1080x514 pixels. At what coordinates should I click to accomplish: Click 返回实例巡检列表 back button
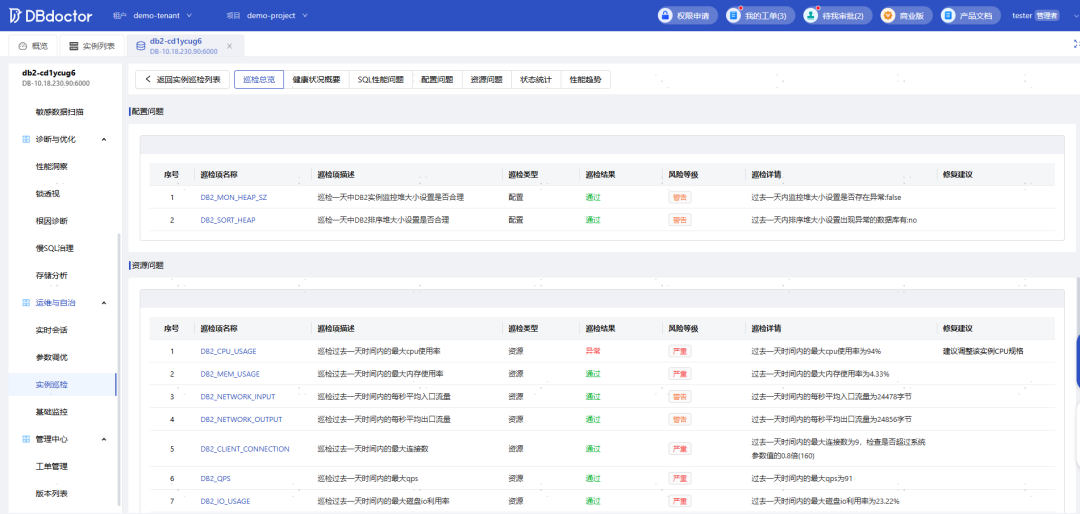(183, 80)
